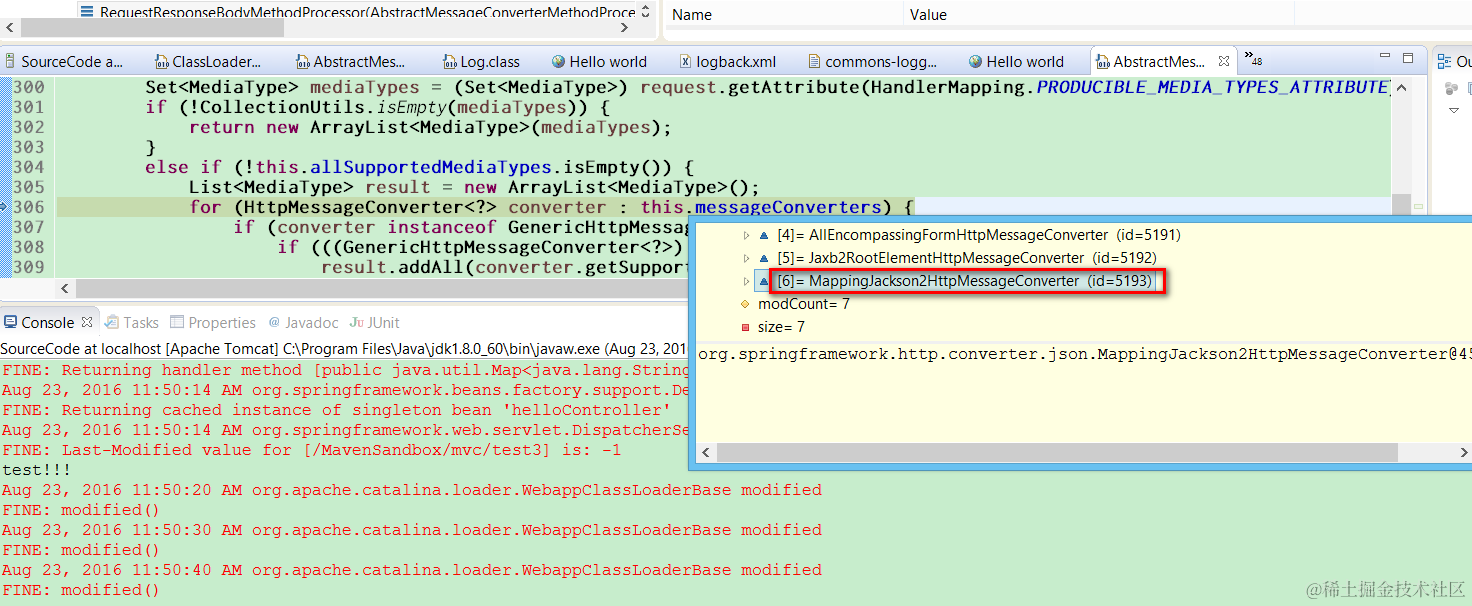Click line number 300 in gutter

point(28,87)
